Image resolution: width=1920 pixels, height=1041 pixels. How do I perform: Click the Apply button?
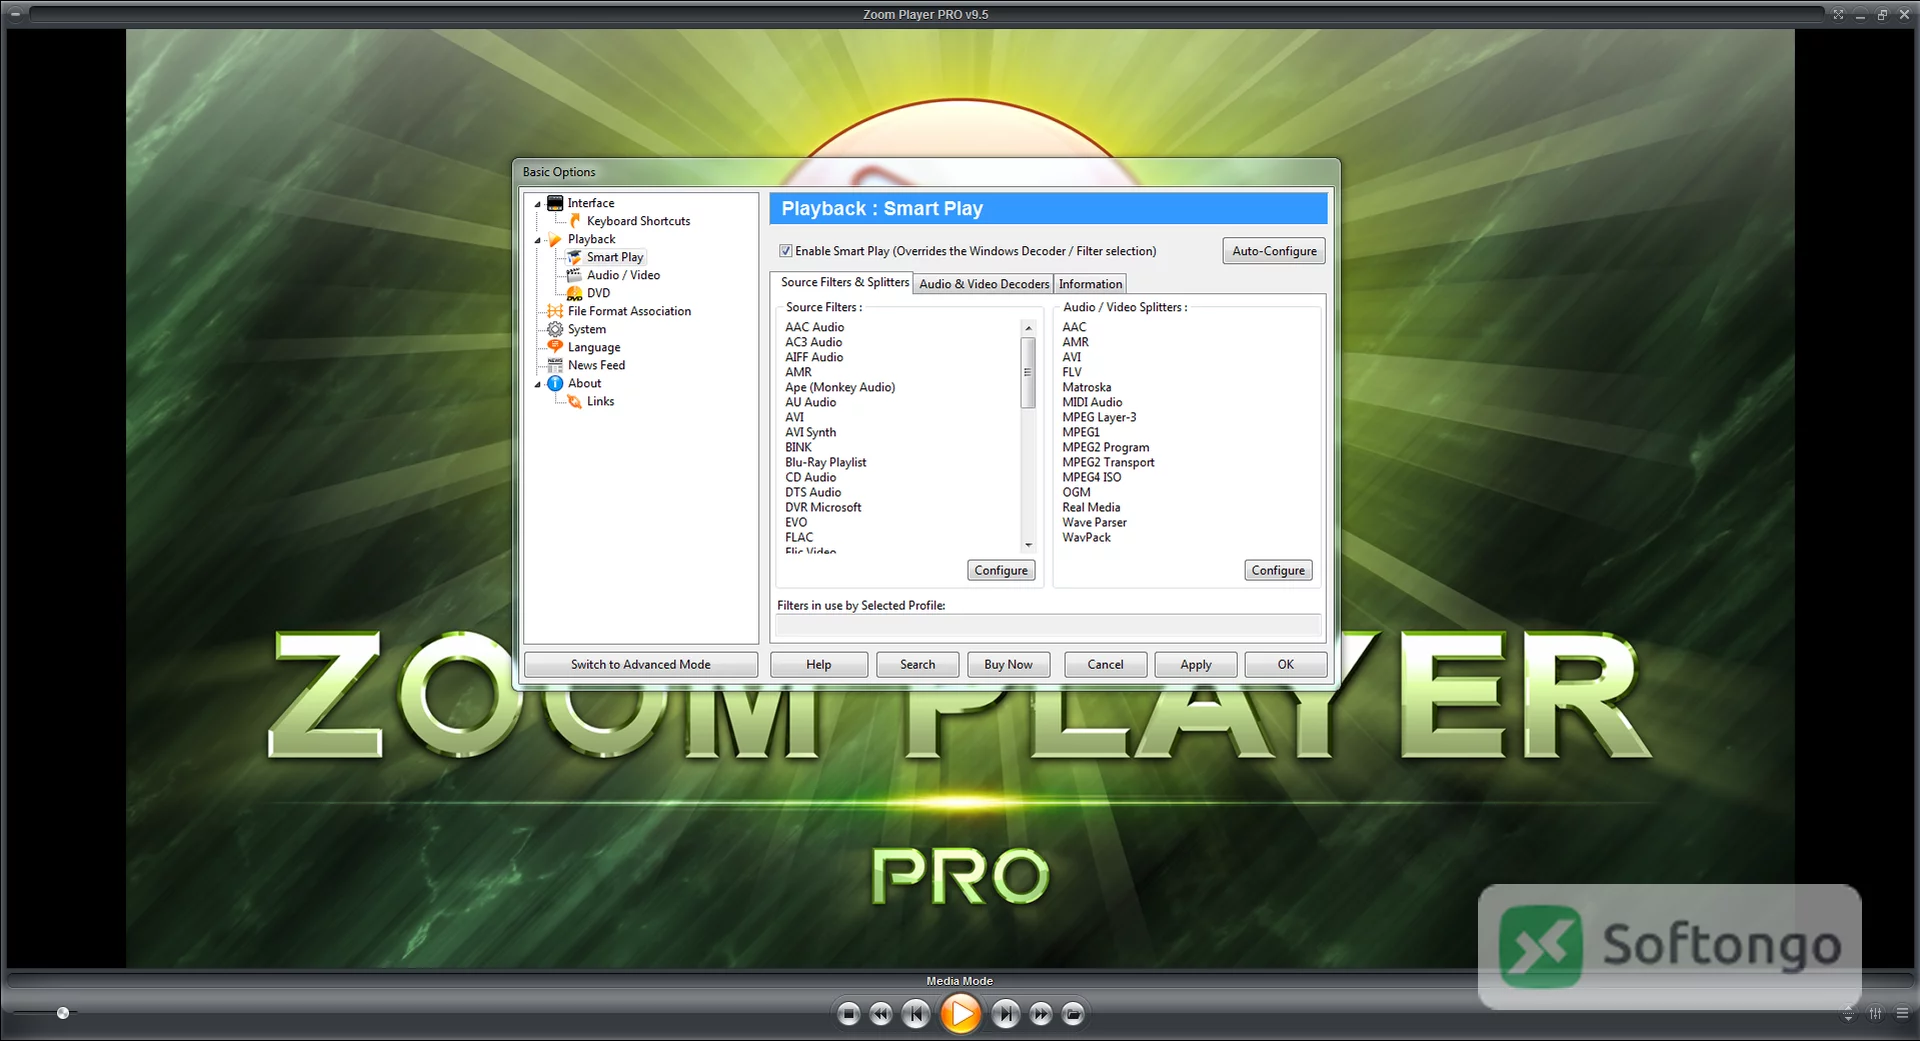tap(1196, 664)
